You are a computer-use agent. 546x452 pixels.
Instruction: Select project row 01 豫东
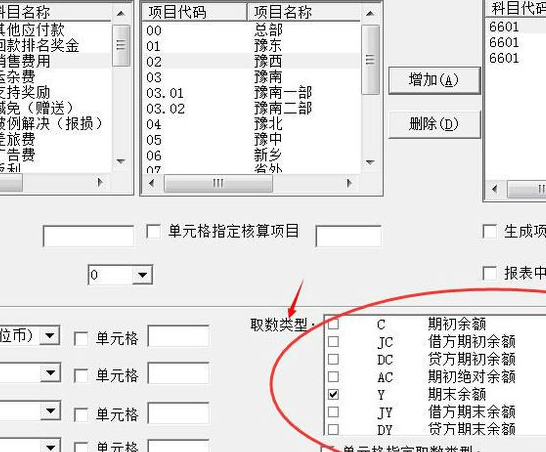251,46
